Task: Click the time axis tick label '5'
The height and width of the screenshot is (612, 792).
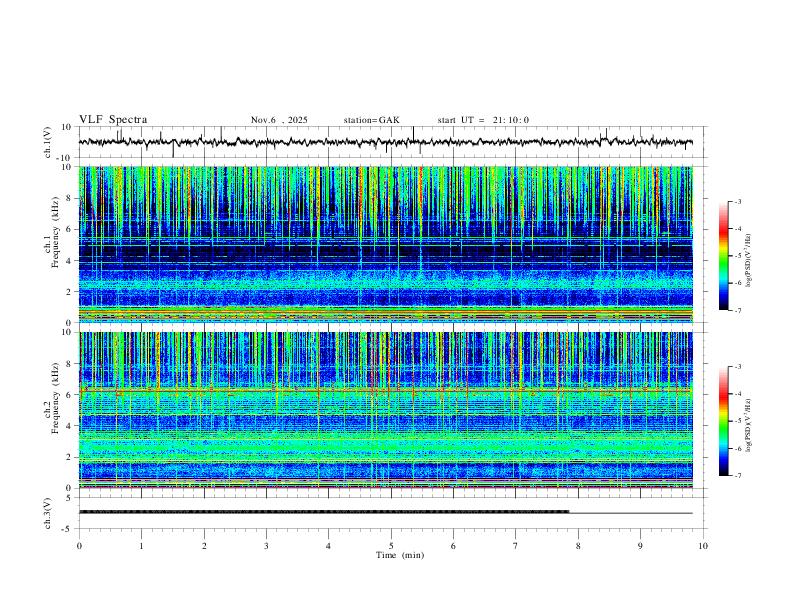Action: click(391, 546)
